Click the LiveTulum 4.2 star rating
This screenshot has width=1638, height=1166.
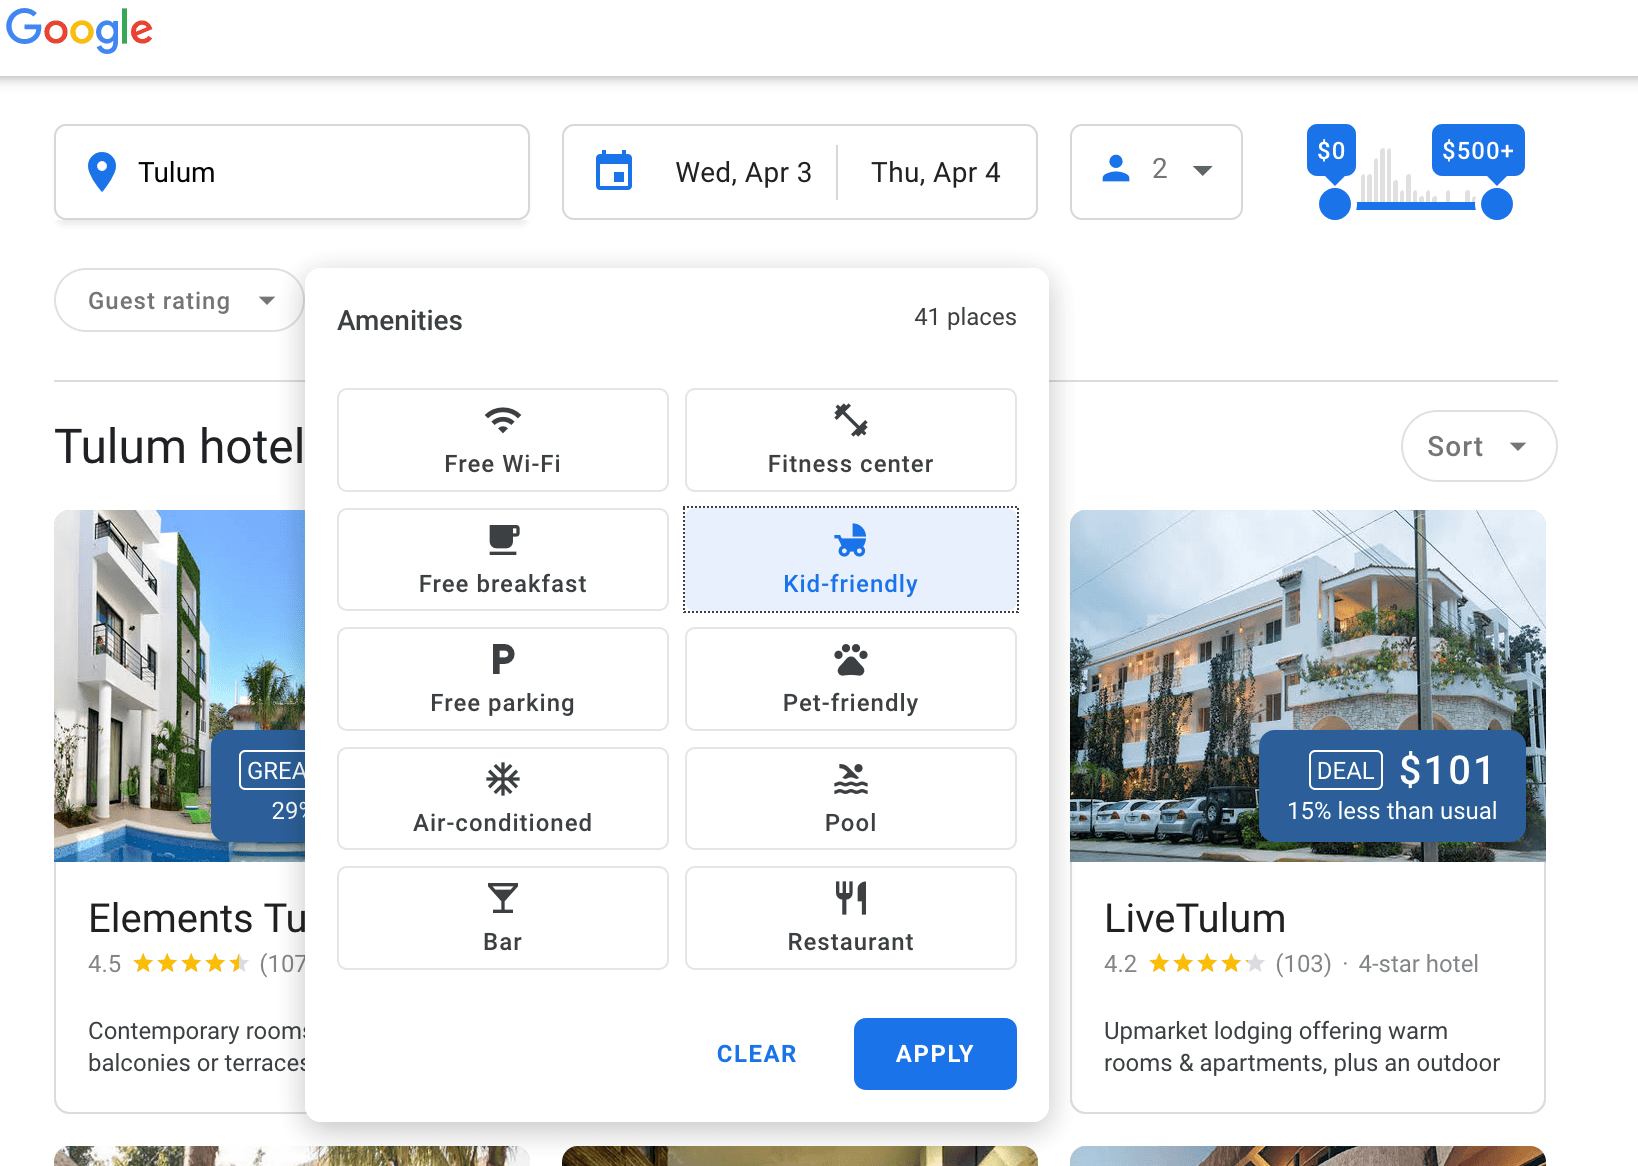click(x=1206, y=964)
